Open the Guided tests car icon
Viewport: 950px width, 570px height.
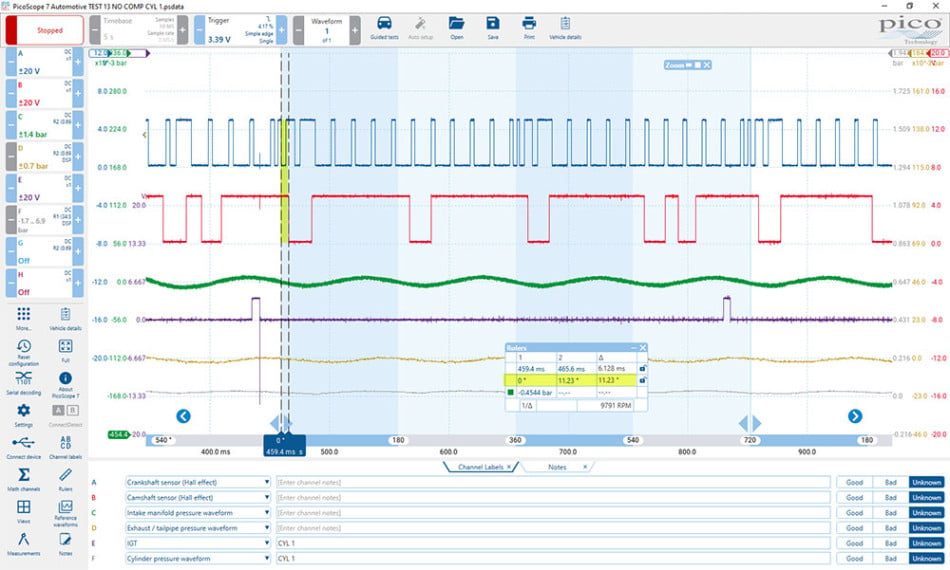pyautogui.click(x=384, y=28)
